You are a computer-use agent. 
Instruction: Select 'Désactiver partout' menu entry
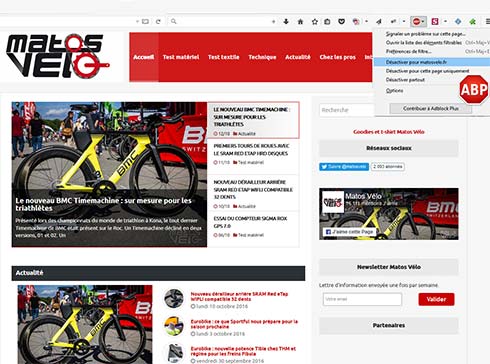(405, 80)
